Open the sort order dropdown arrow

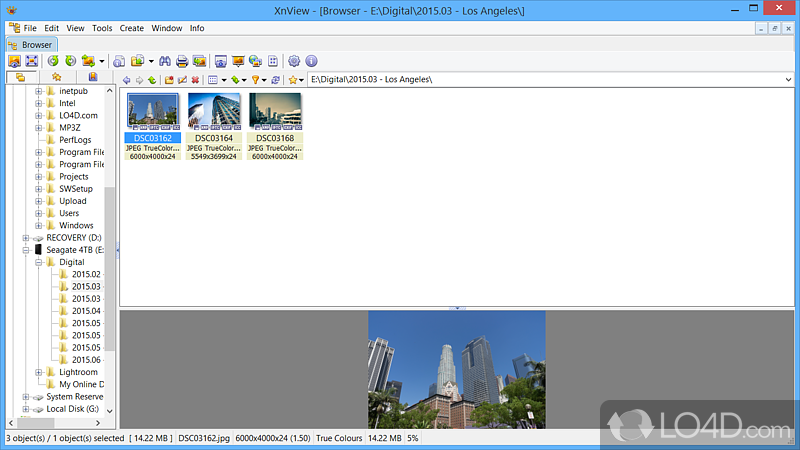click(244, 80)
